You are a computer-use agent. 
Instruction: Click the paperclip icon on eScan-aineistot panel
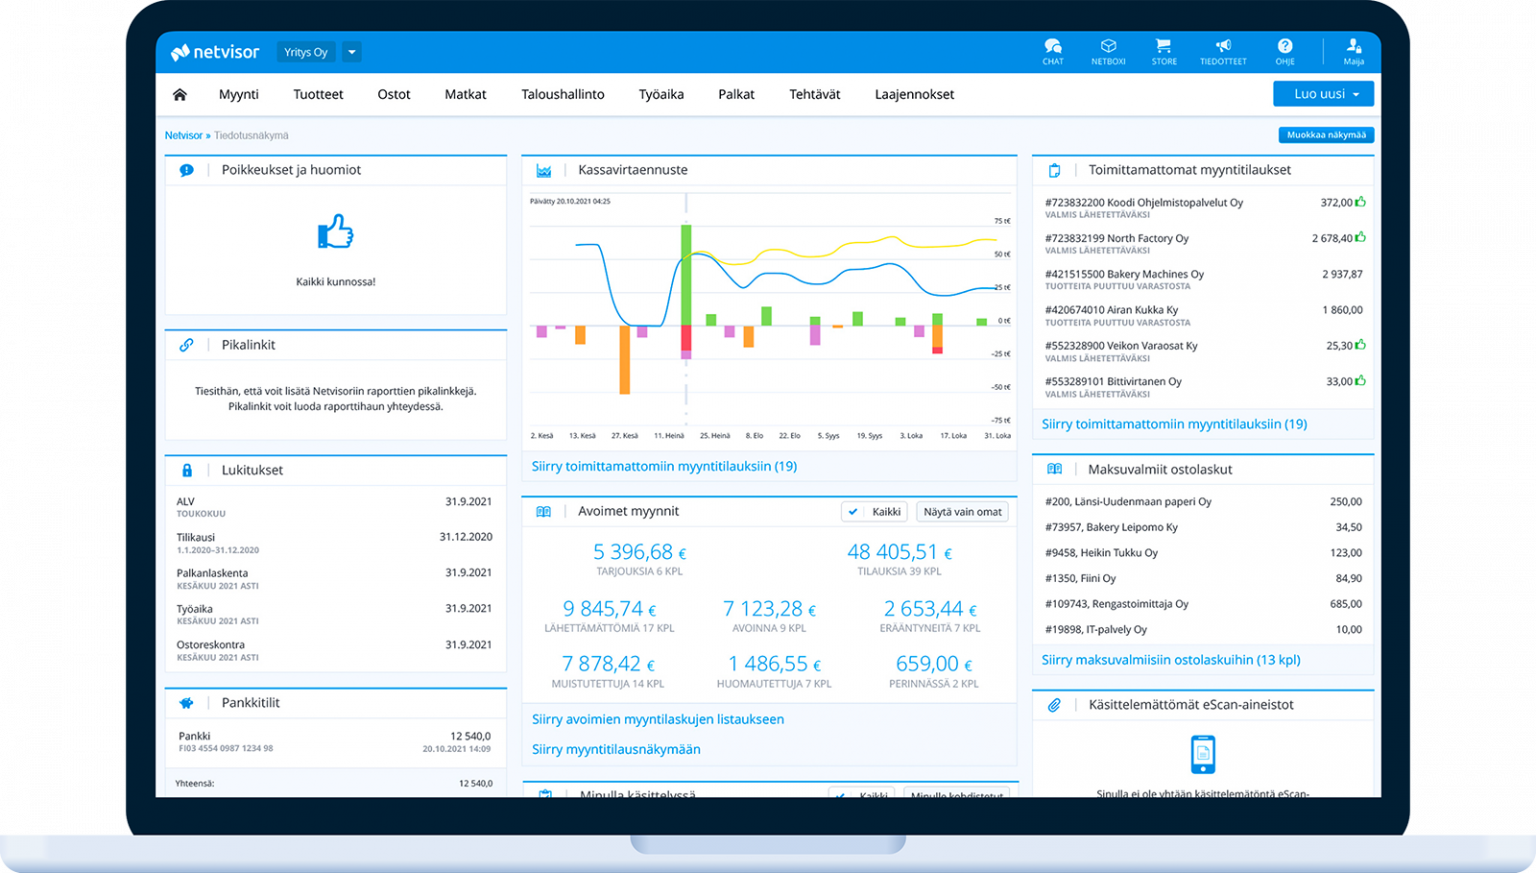1054,704
